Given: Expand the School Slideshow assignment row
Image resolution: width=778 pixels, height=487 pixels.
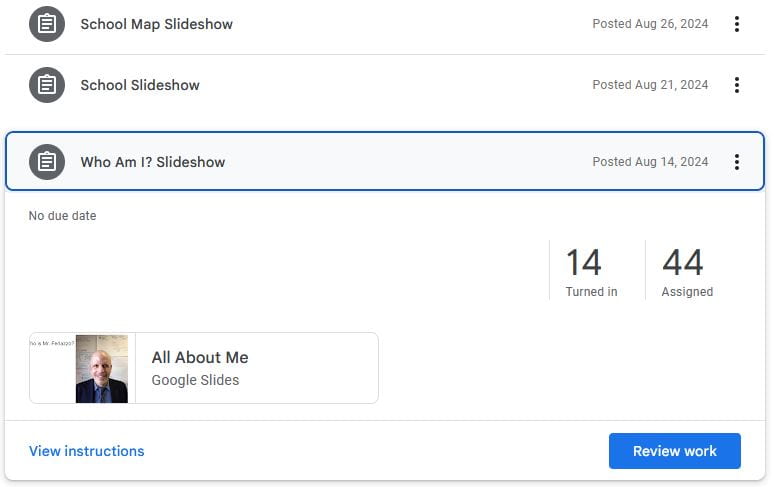Looking at the screenshot, I should [140, 85].
